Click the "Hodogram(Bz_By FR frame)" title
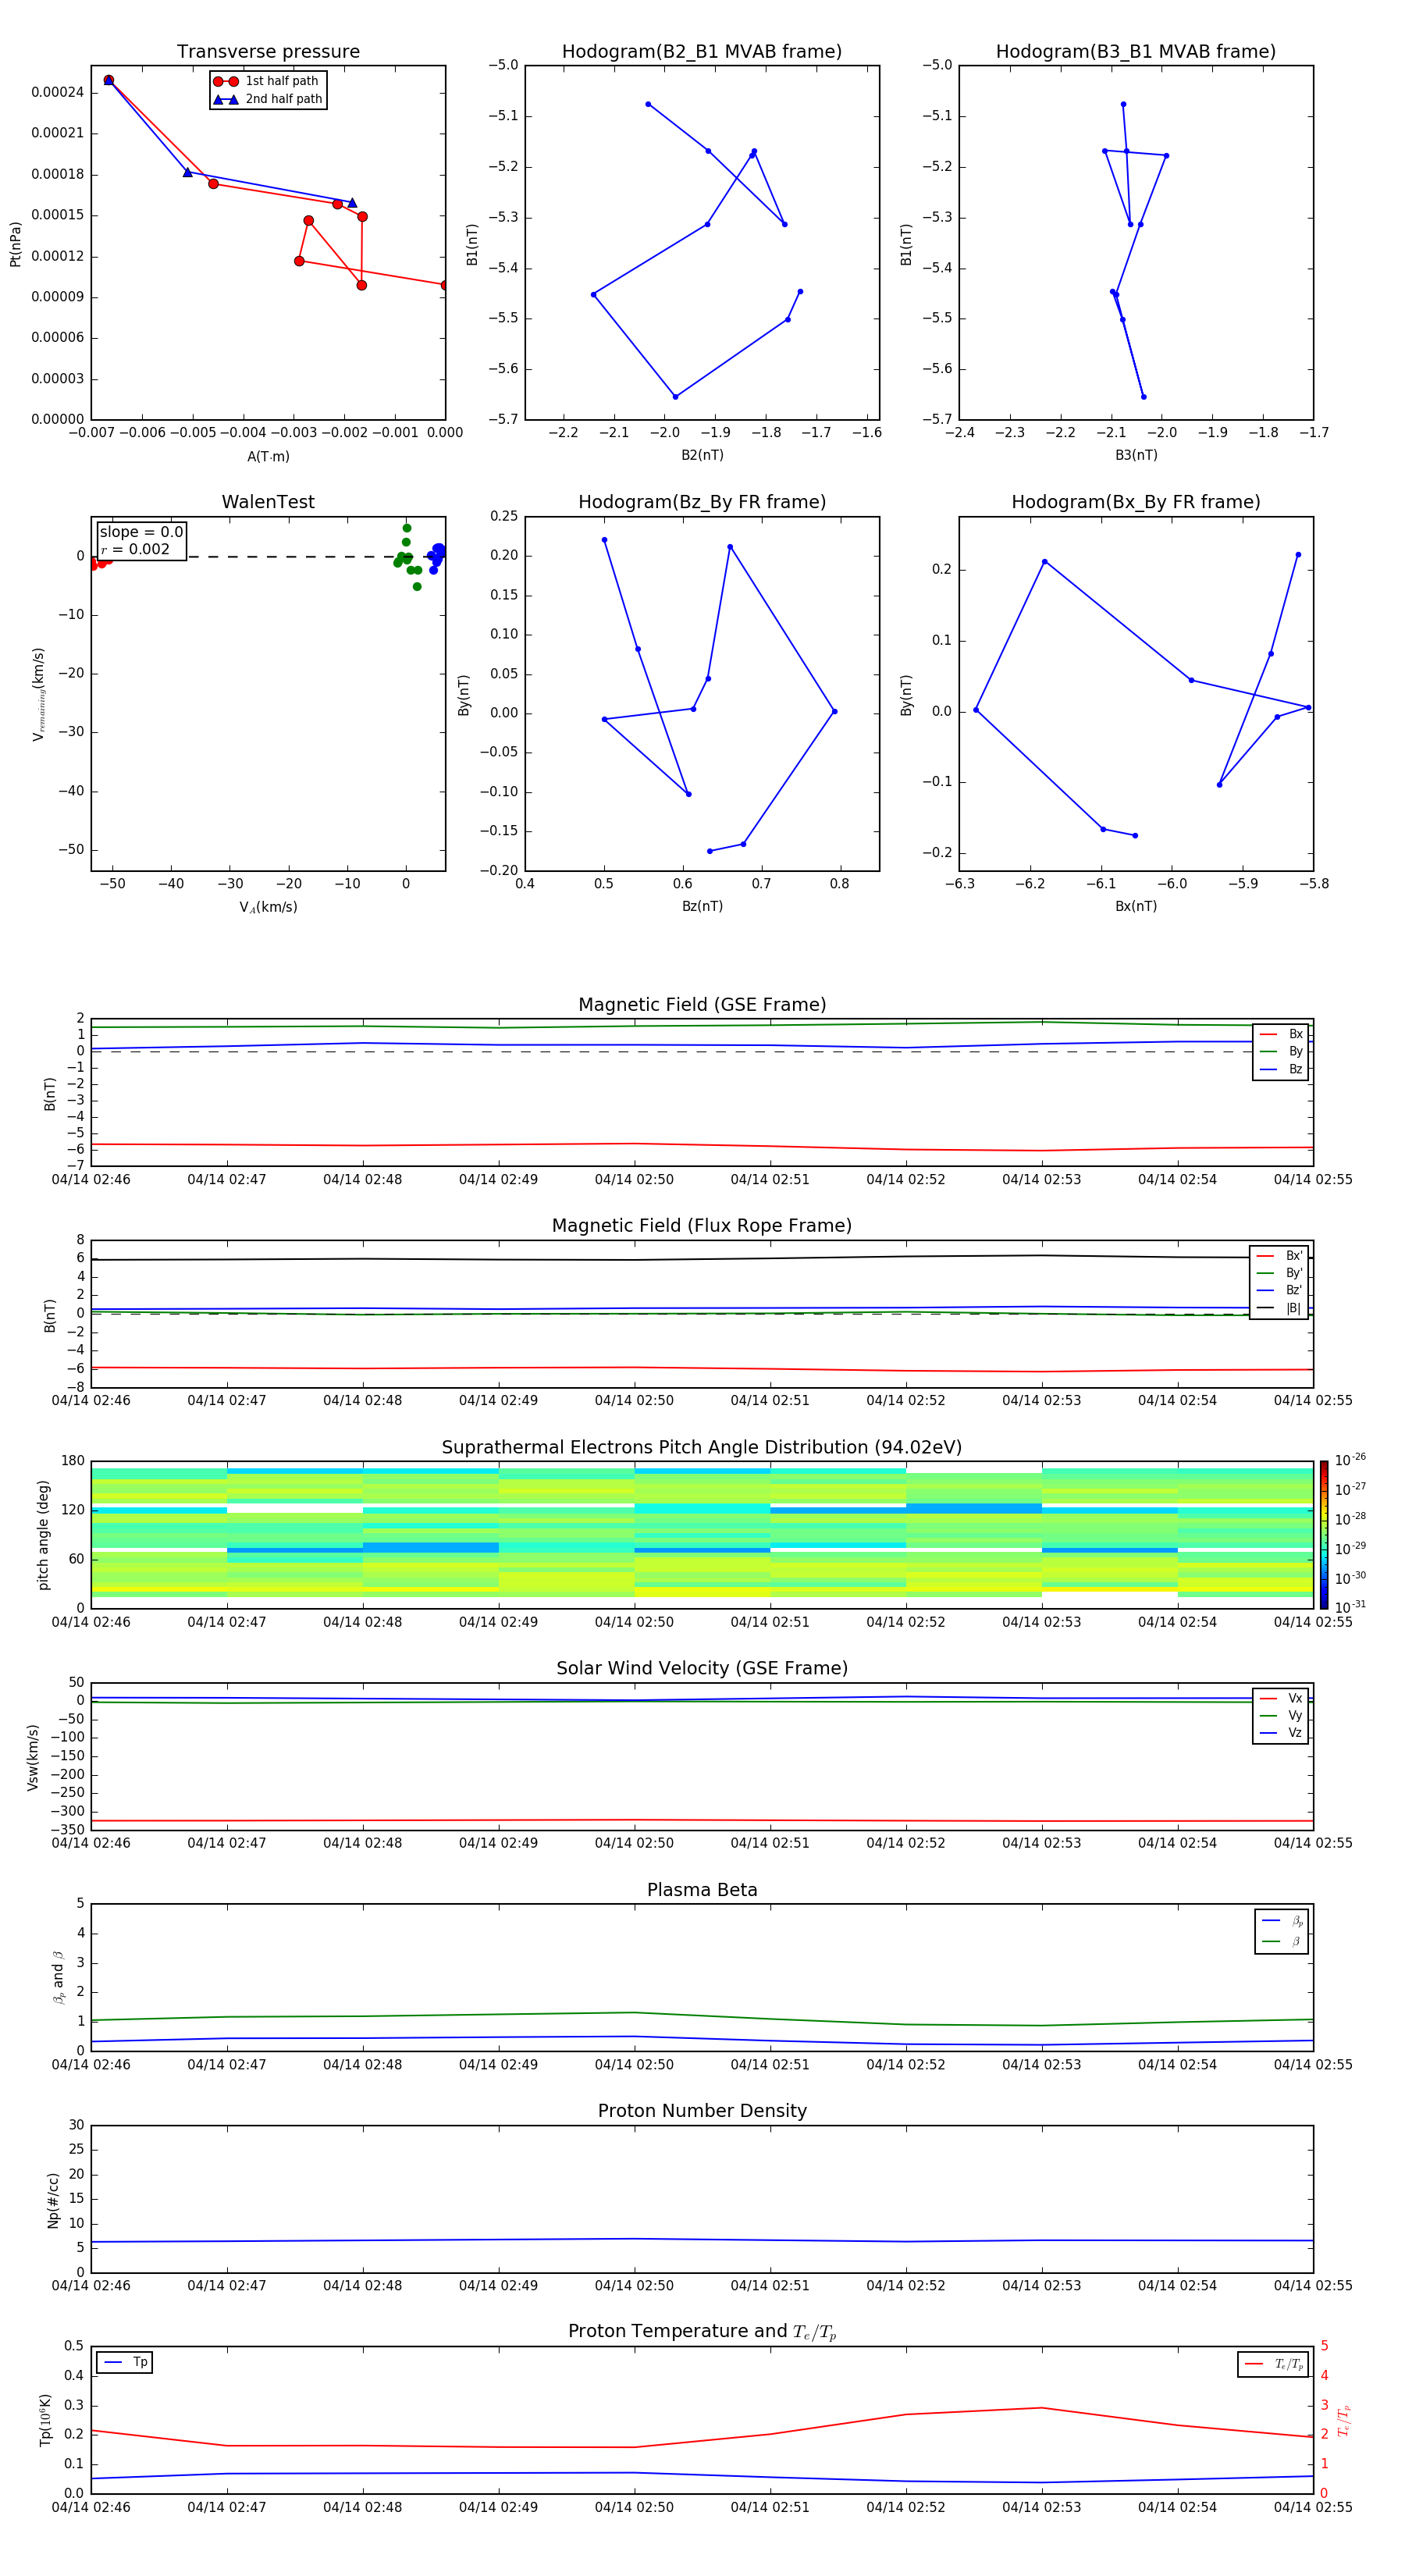 (702, 502)
